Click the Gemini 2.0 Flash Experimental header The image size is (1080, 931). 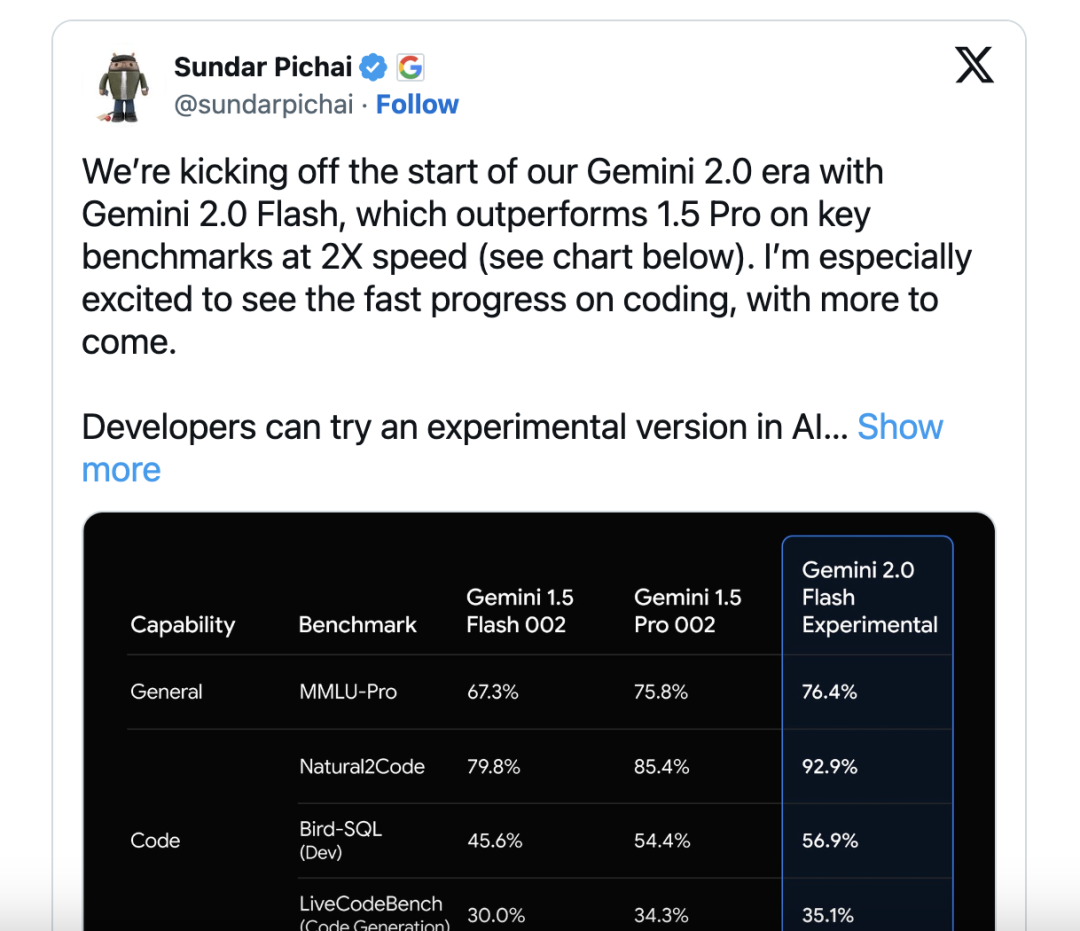tap(869, 597)
